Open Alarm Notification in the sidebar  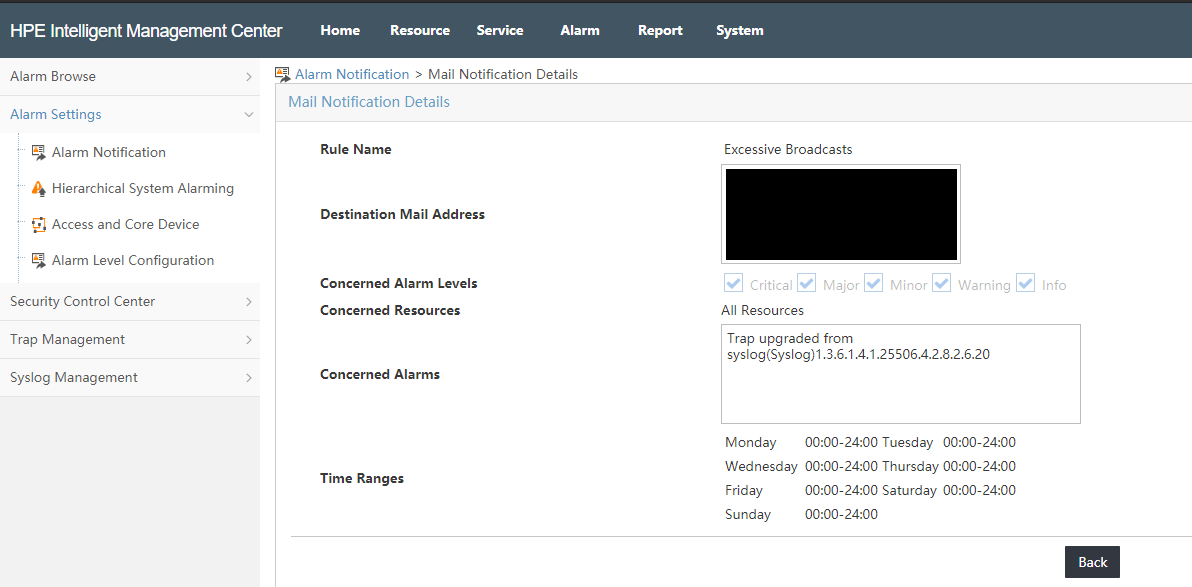point(109,152)
